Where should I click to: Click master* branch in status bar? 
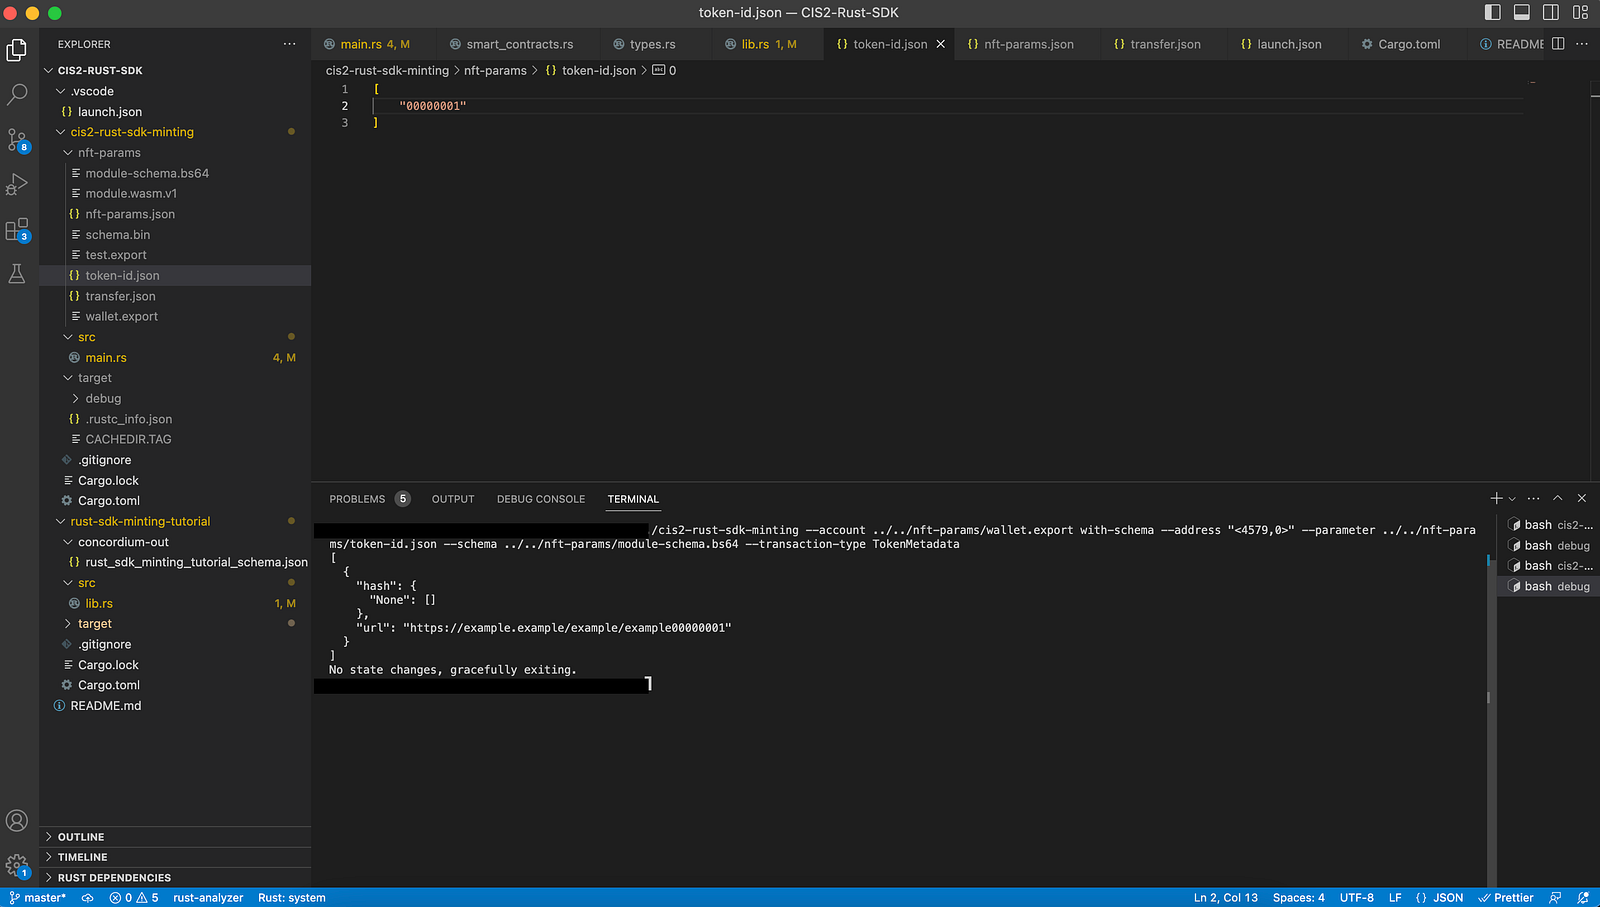coord(38,897)
